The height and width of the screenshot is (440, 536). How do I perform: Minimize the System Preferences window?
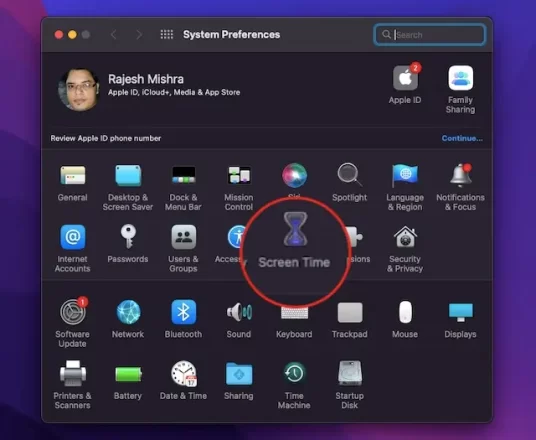click(72, 35)
